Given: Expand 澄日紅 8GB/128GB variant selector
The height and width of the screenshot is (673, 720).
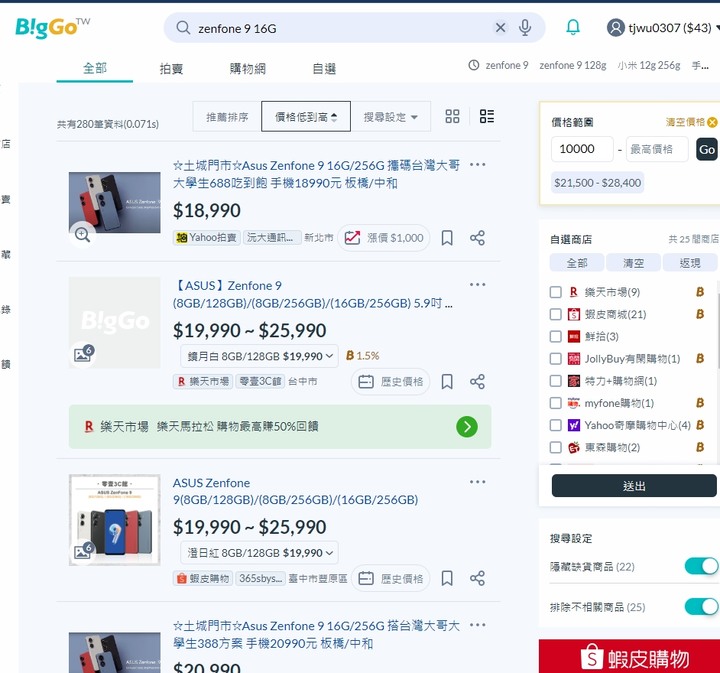Looking at the screenshot, I should (259, 553).
